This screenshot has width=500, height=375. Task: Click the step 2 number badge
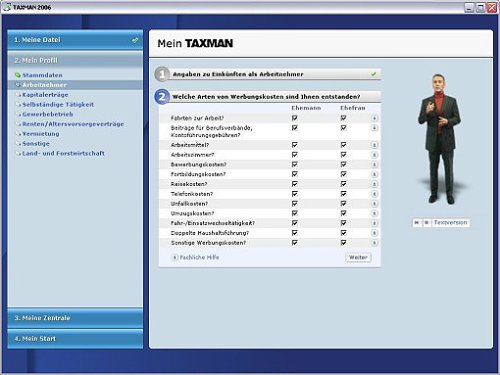click(162, 97)
